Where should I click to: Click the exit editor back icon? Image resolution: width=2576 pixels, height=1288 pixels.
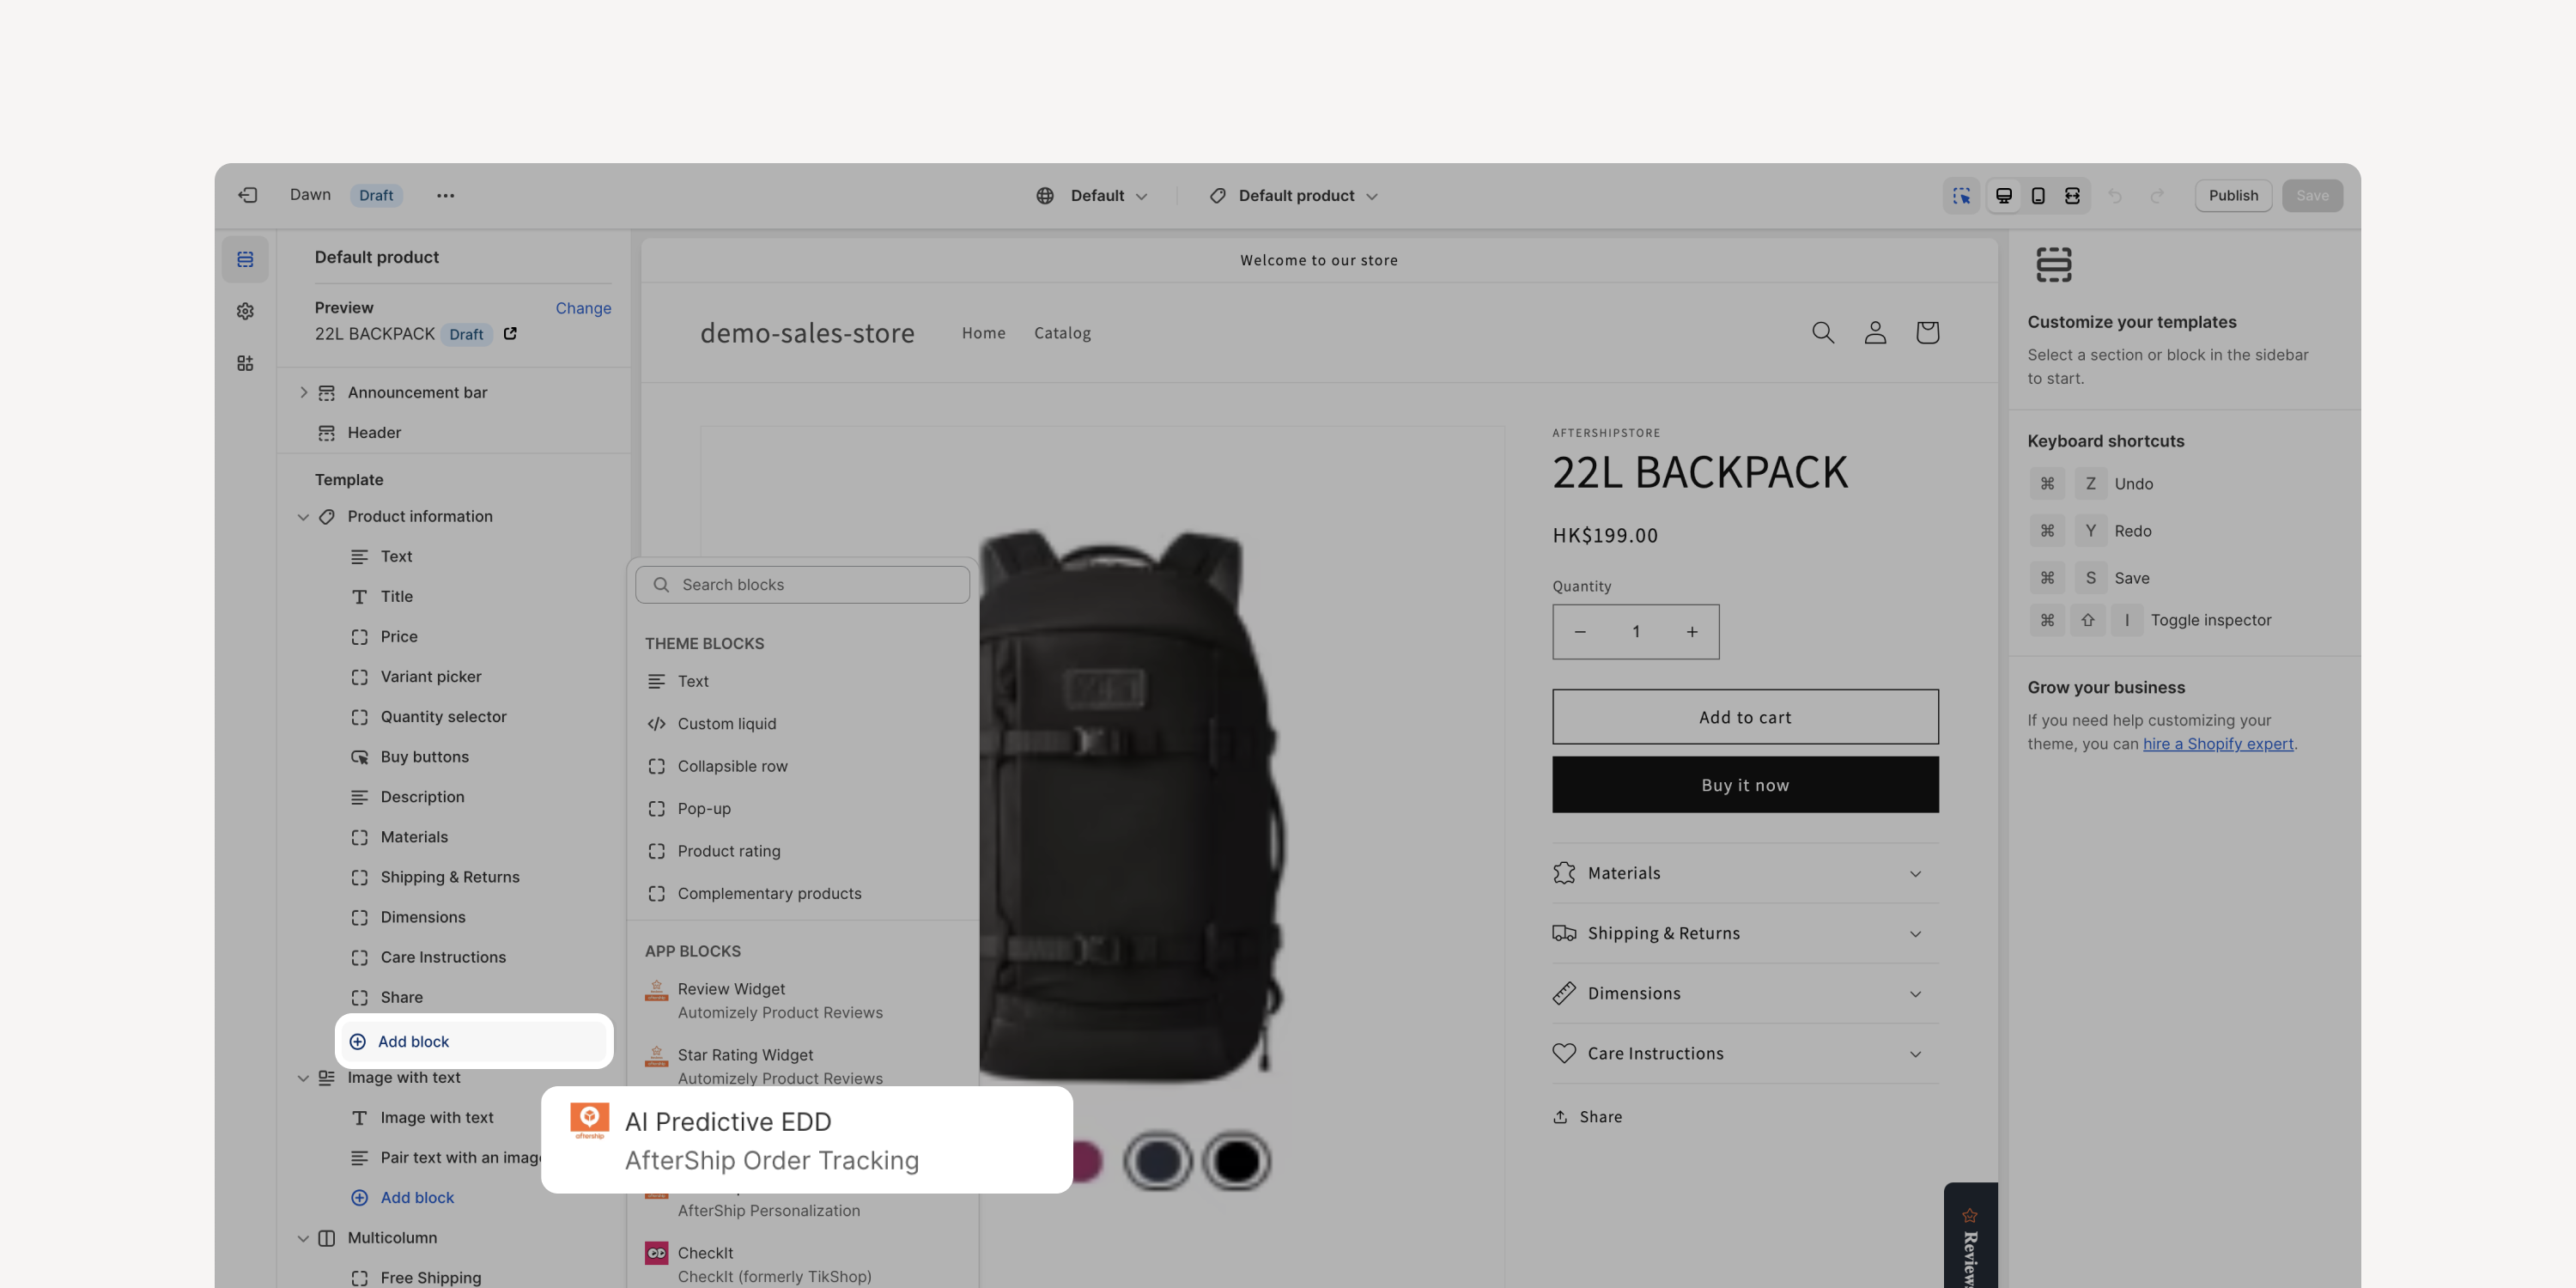(247, 195)
